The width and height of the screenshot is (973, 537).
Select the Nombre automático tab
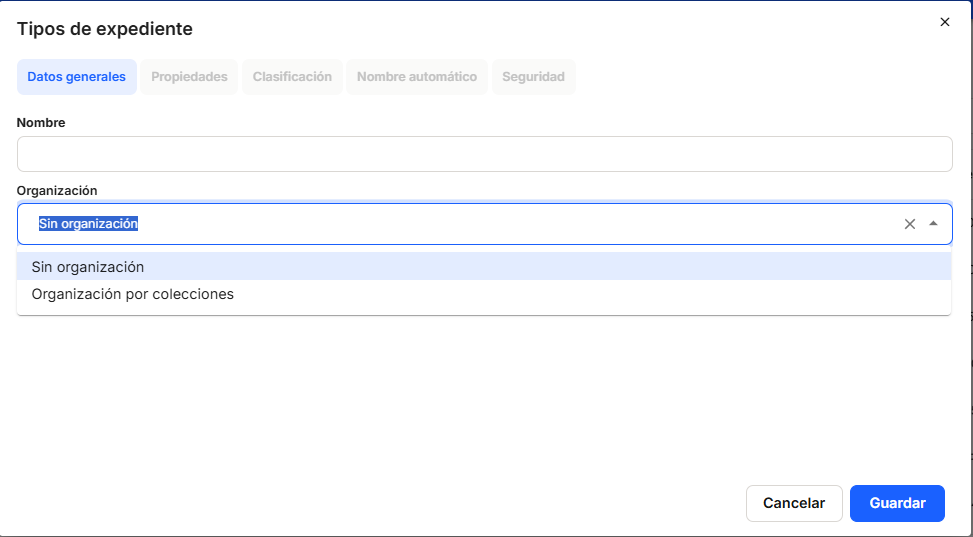(x=417, y=77)
